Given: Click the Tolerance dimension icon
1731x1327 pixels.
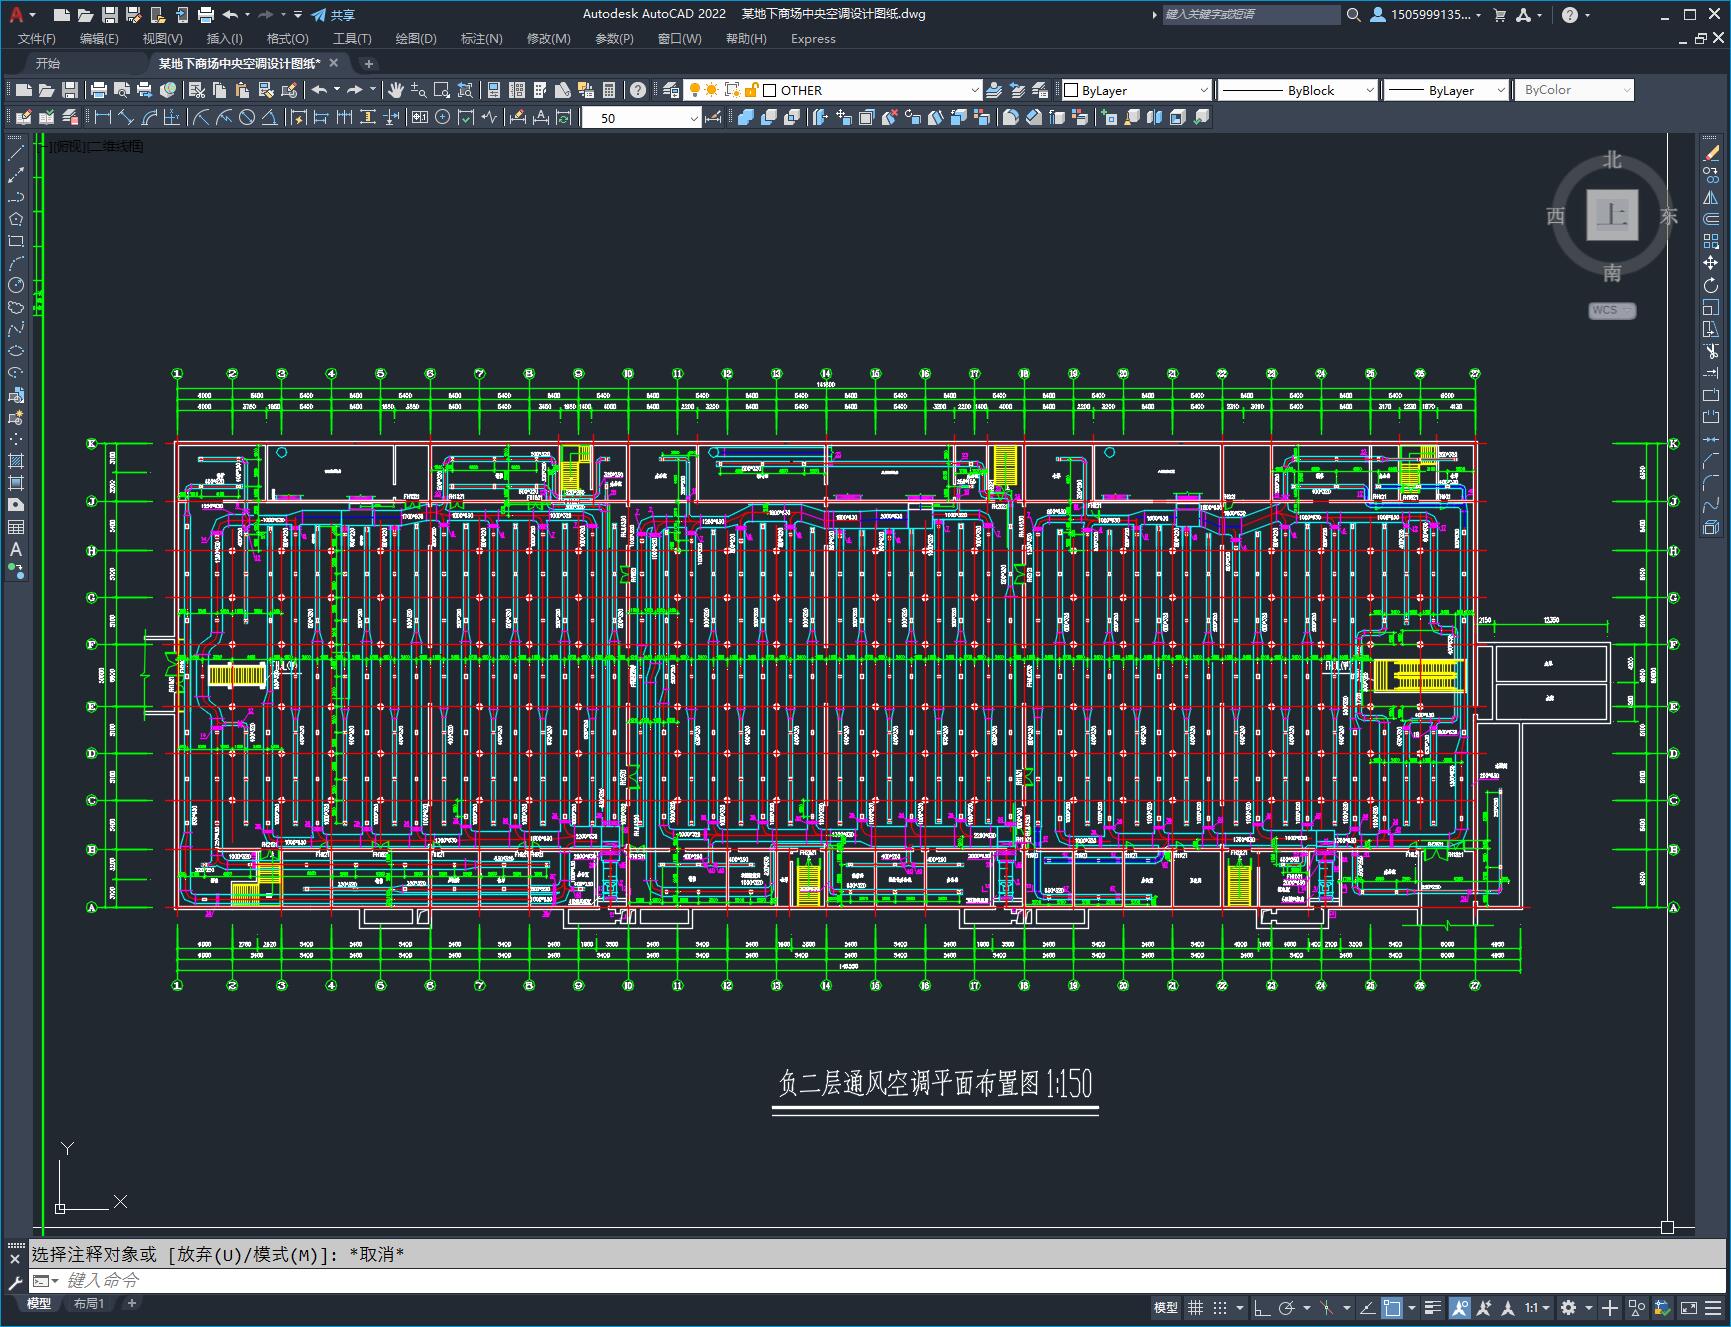Looking at the screenshot, I should point(419,117).
